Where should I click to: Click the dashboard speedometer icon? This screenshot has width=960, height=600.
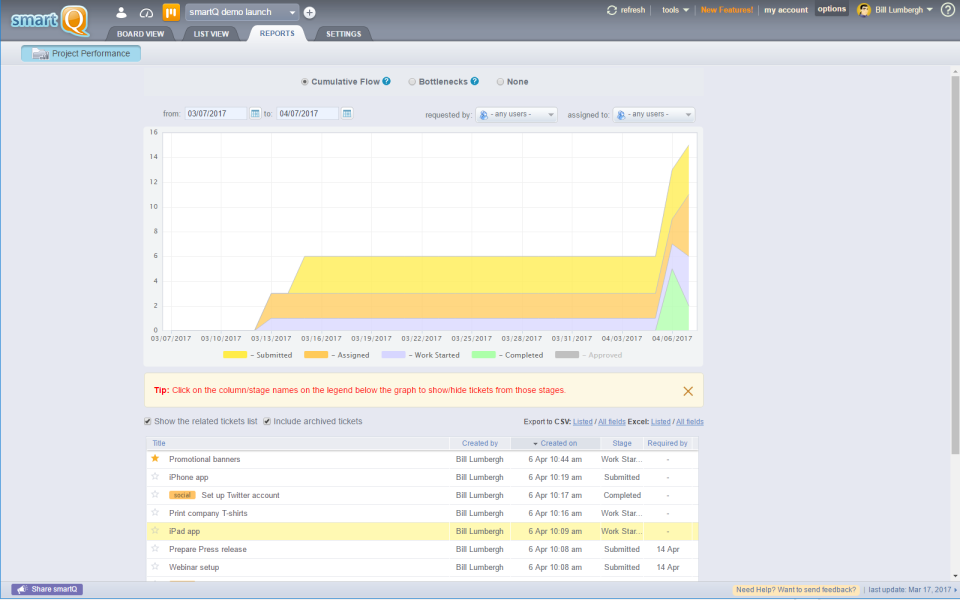point(145,12)
